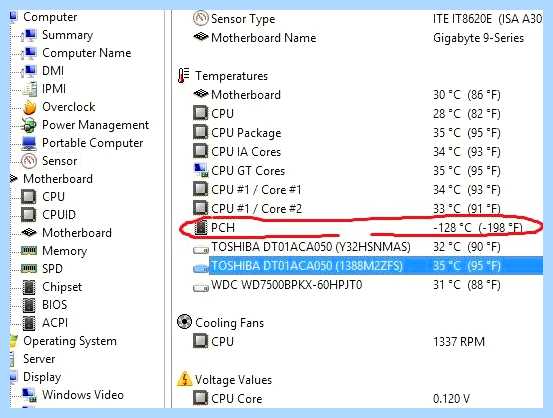
Task: Select the Server tree node
Action: pyautogui.click(x=39, y=359)
